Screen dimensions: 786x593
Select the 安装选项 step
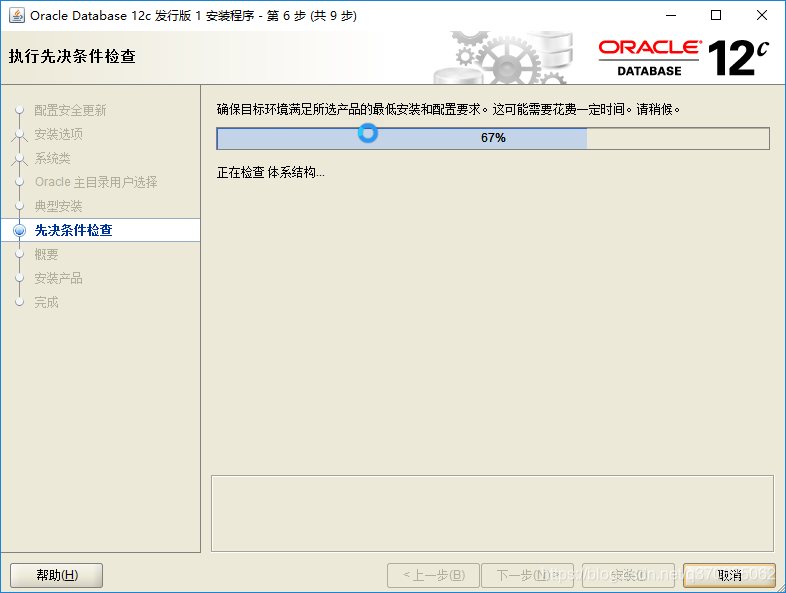point(58,134)
